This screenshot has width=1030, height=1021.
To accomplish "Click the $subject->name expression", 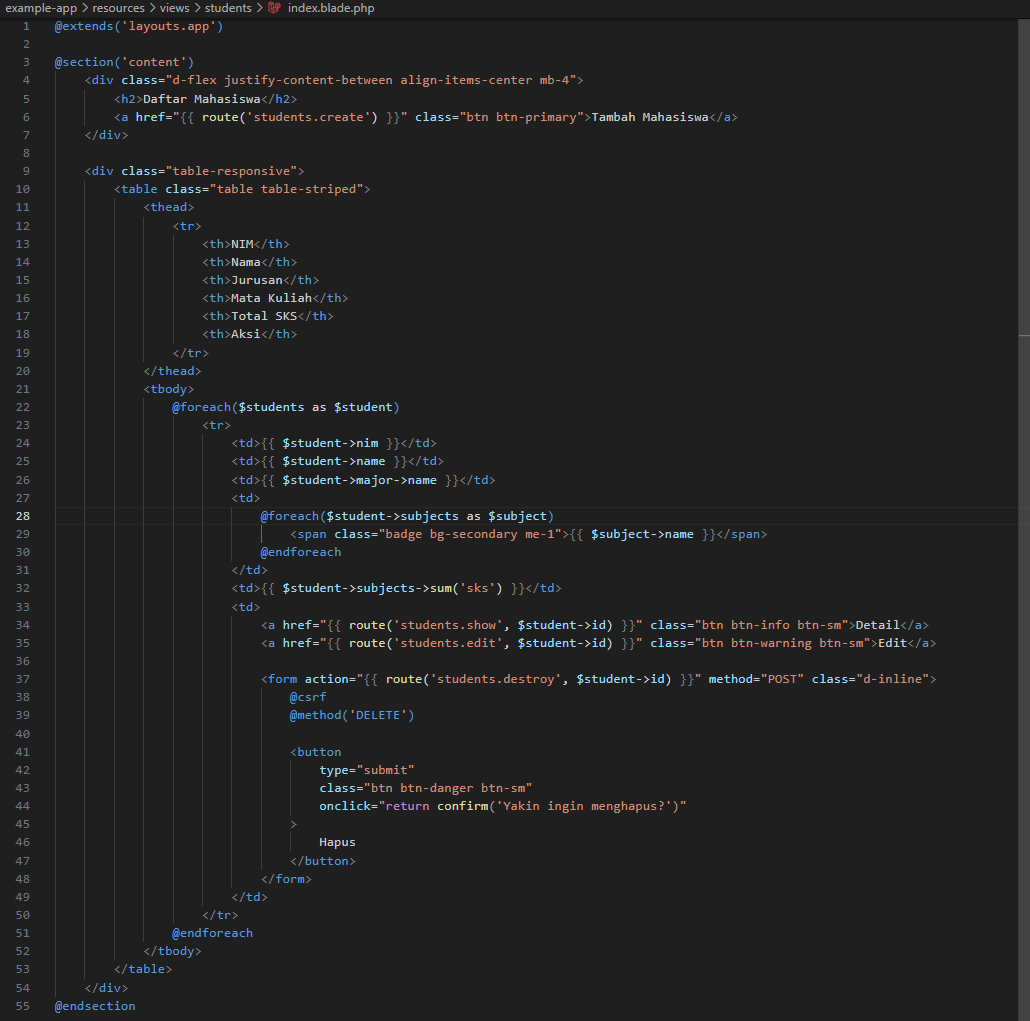I will [642, 533].
